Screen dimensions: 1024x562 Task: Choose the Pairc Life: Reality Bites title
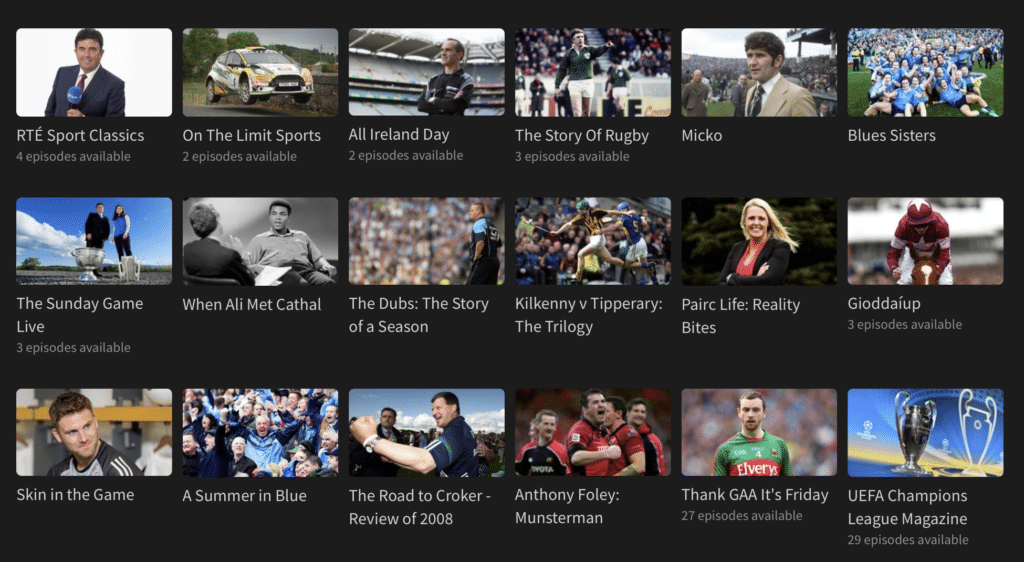coord(741,316)
